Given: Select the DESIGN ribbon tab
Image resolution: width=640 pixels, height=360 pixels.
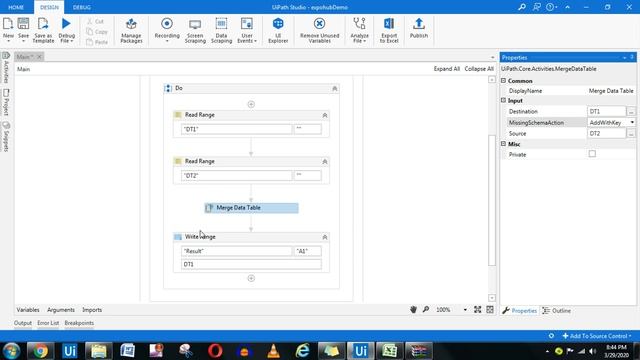Looking at the screenshot, I should (49, 7).
